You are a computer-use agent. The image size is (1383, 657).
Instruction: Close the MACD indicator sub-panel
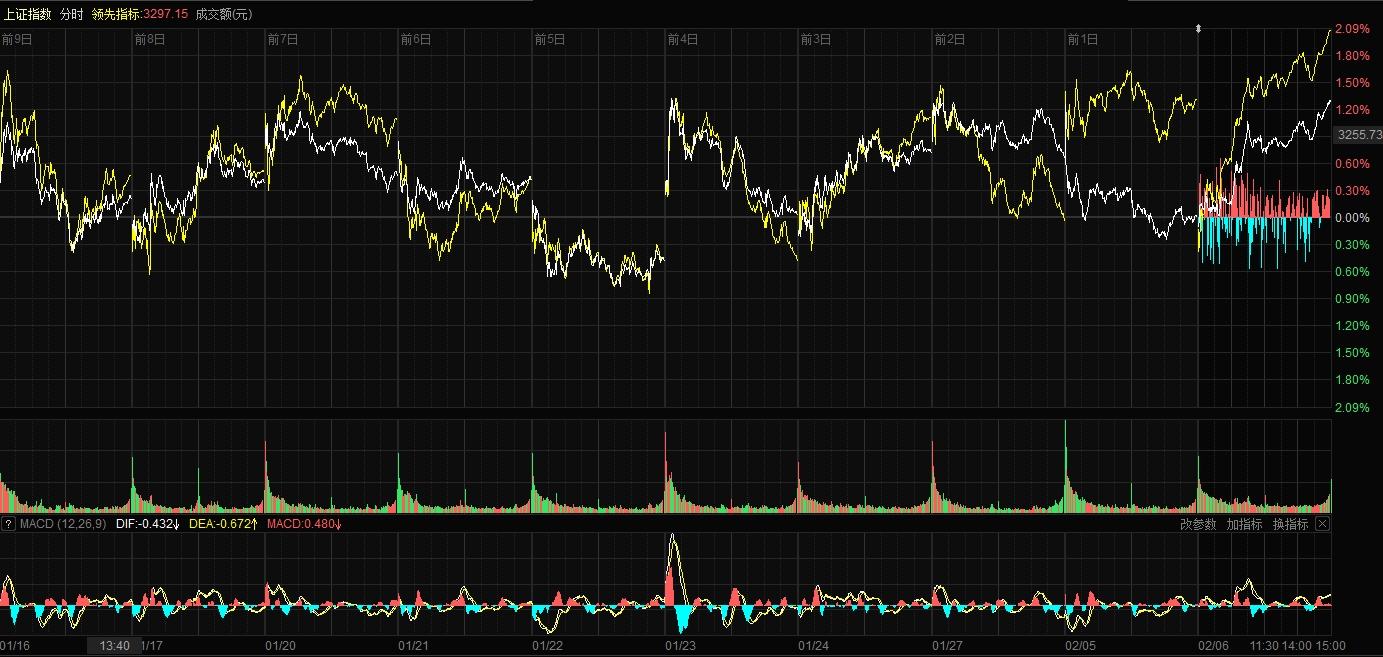pyautogui.click(x=1322, y=524)
